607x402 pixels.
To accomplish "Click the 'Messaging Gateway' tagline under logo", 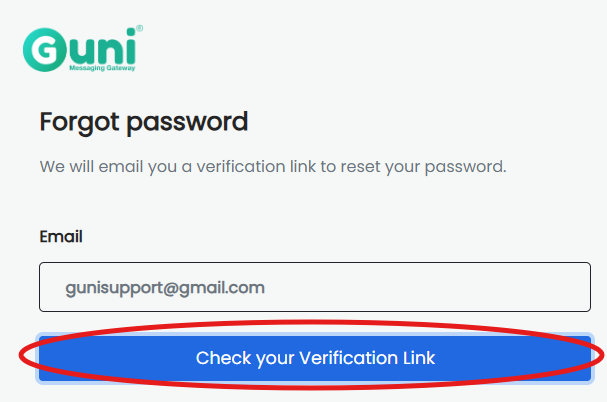I will [102, 68].
